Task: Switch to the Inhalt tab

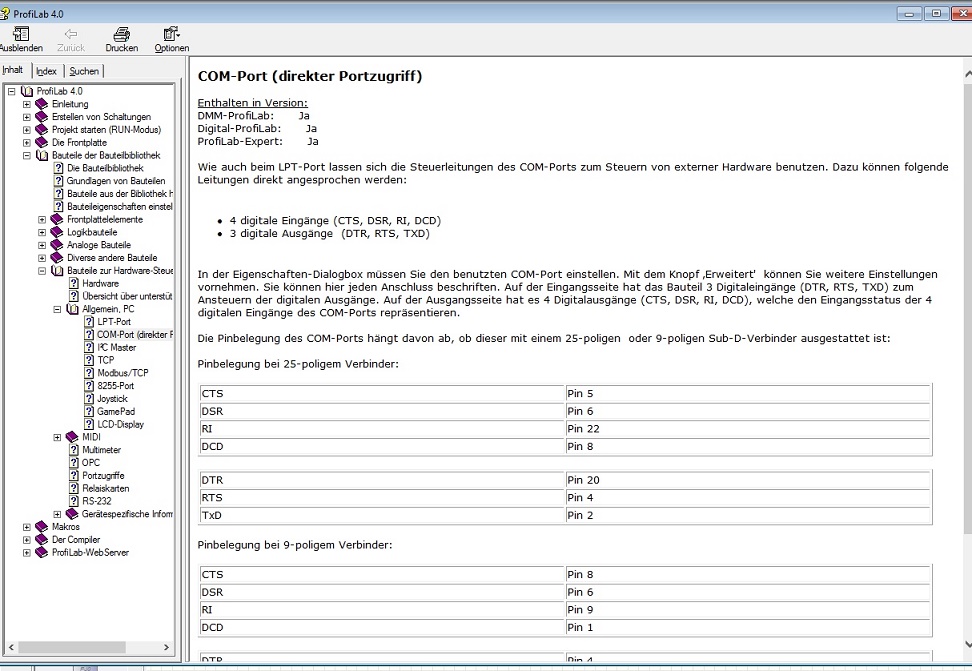Action: [x=14, y=70]
